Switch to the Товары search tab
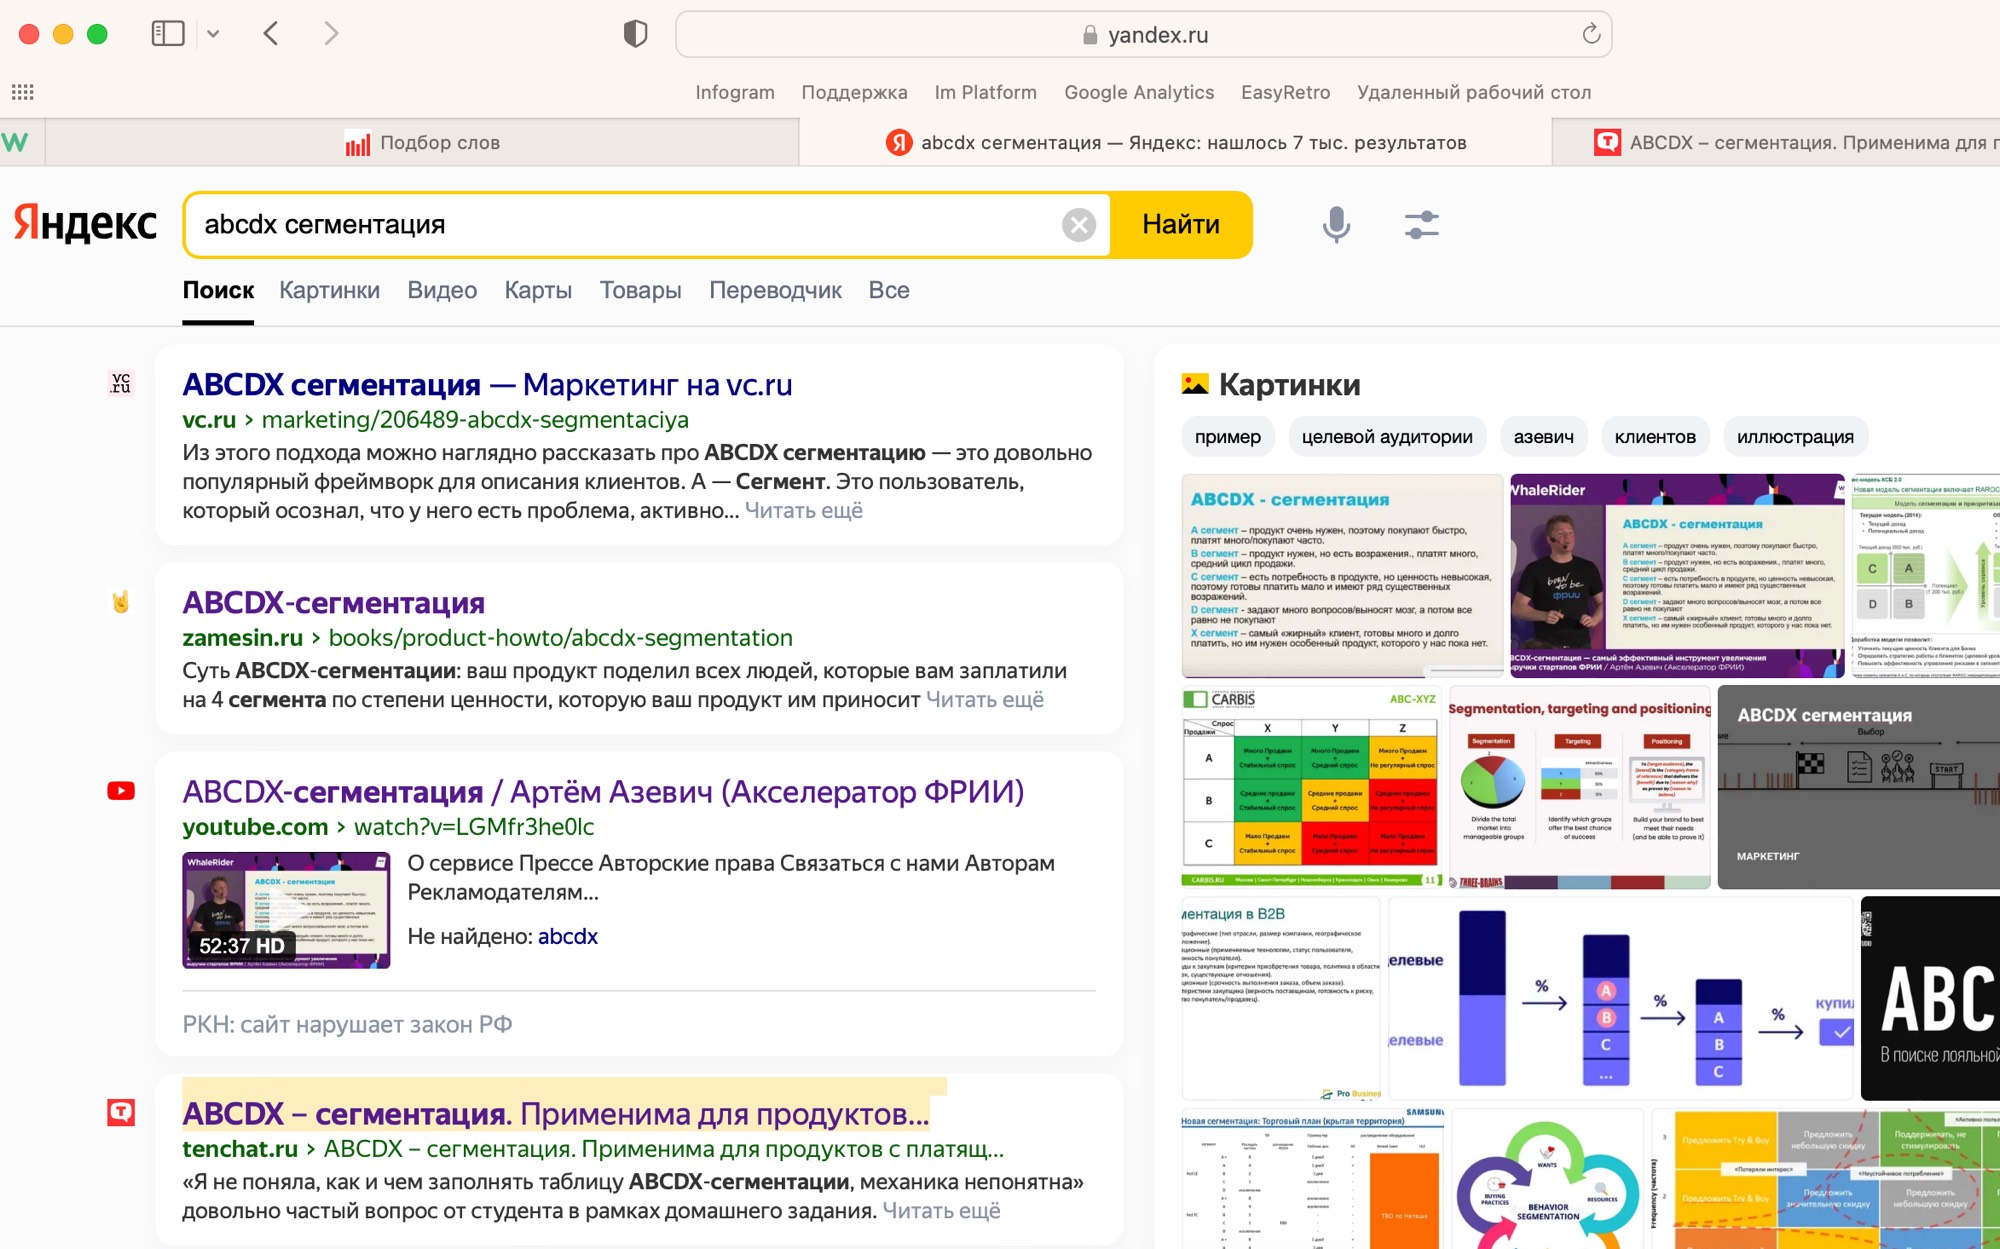The image size is (2000, 1249). [641, 290]
